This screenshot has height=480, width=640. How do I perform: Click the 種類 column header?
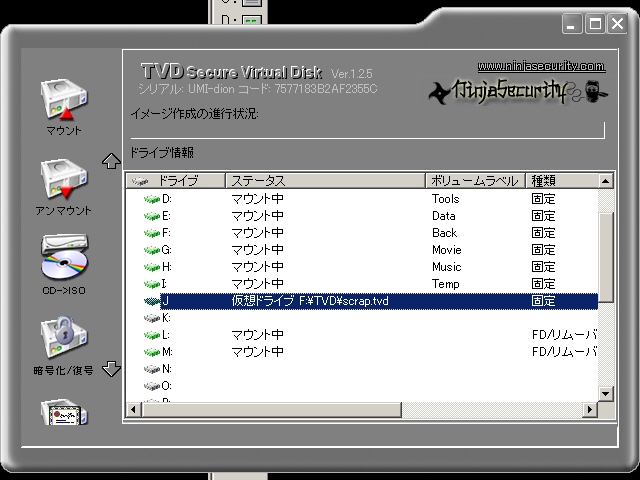[560, 181]
